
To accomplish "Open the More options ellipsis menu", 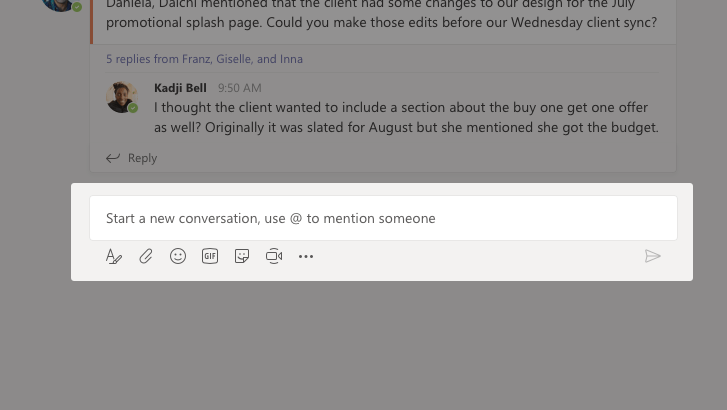I will 306,257.
